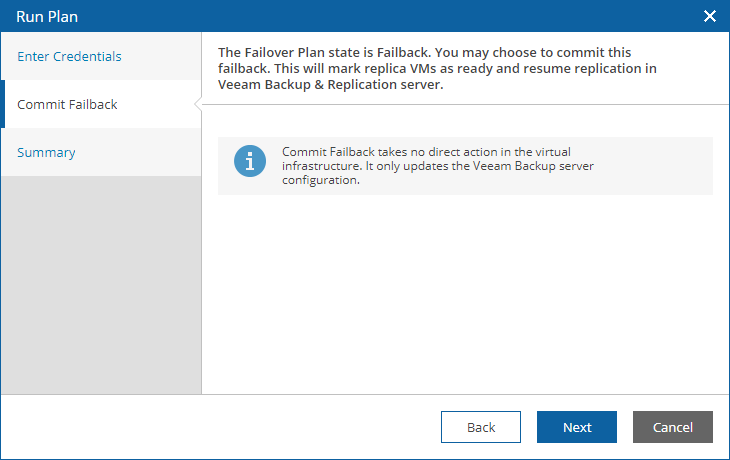Click the blank white area below the info box
Screen dimensions: 730x460
click(466, 294)
